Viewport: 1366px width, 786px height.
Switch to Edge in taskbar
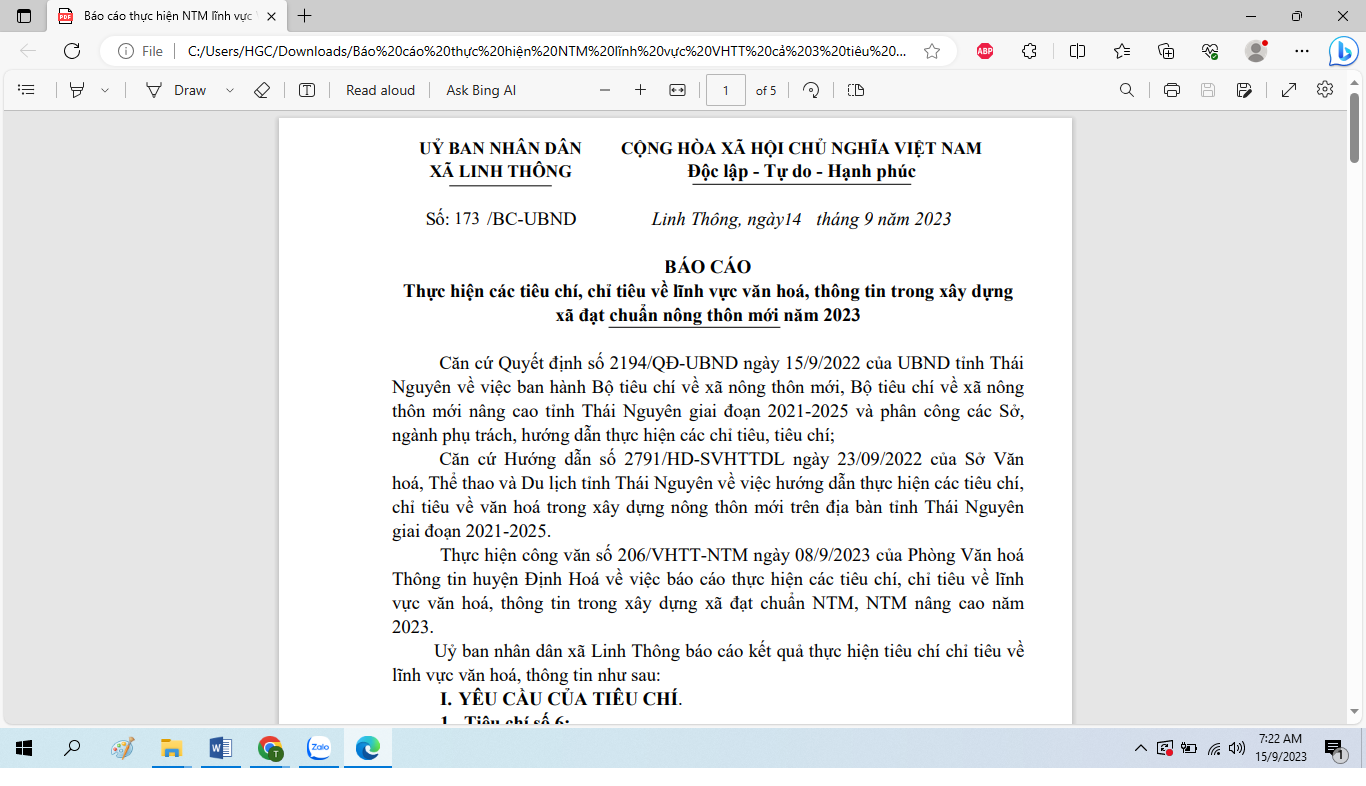pos(368,747)
